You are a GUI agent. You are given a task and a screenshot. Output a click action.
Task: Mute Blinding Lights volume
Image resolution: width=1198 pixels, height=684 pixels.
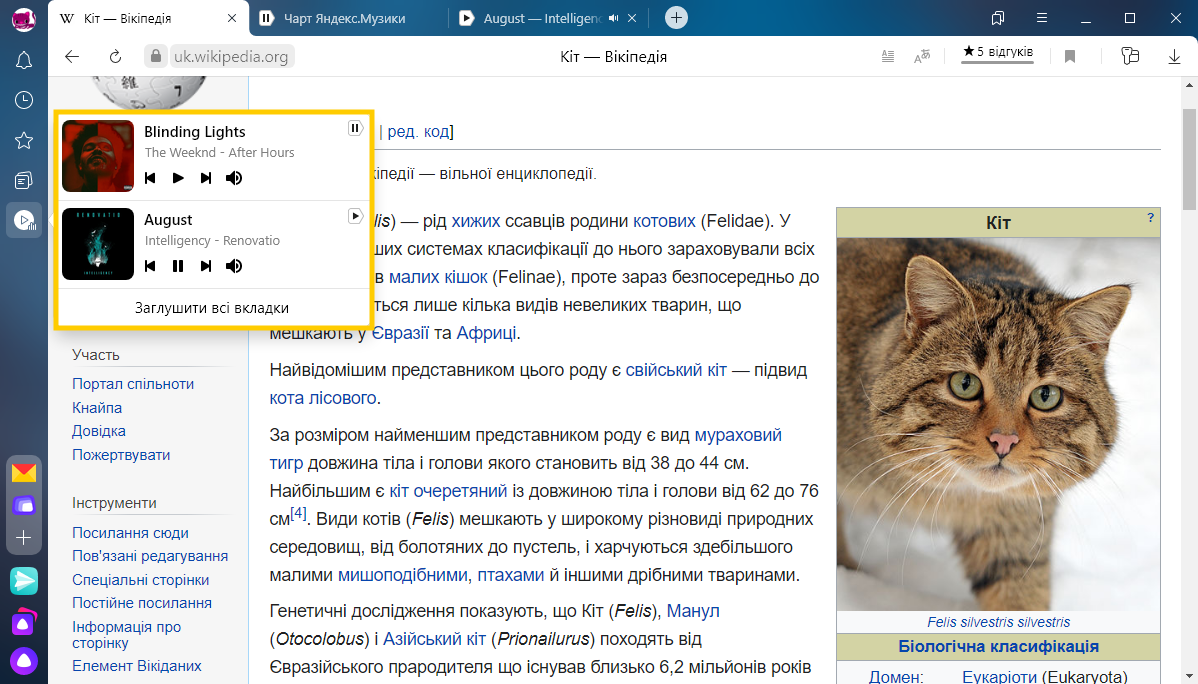pos(234,178)
